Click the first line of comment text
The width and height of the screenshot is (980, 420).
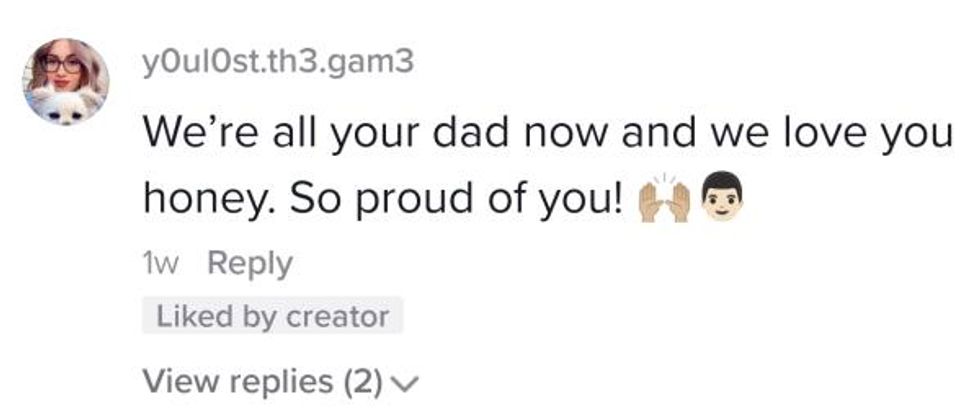click(x=546, y=135)
